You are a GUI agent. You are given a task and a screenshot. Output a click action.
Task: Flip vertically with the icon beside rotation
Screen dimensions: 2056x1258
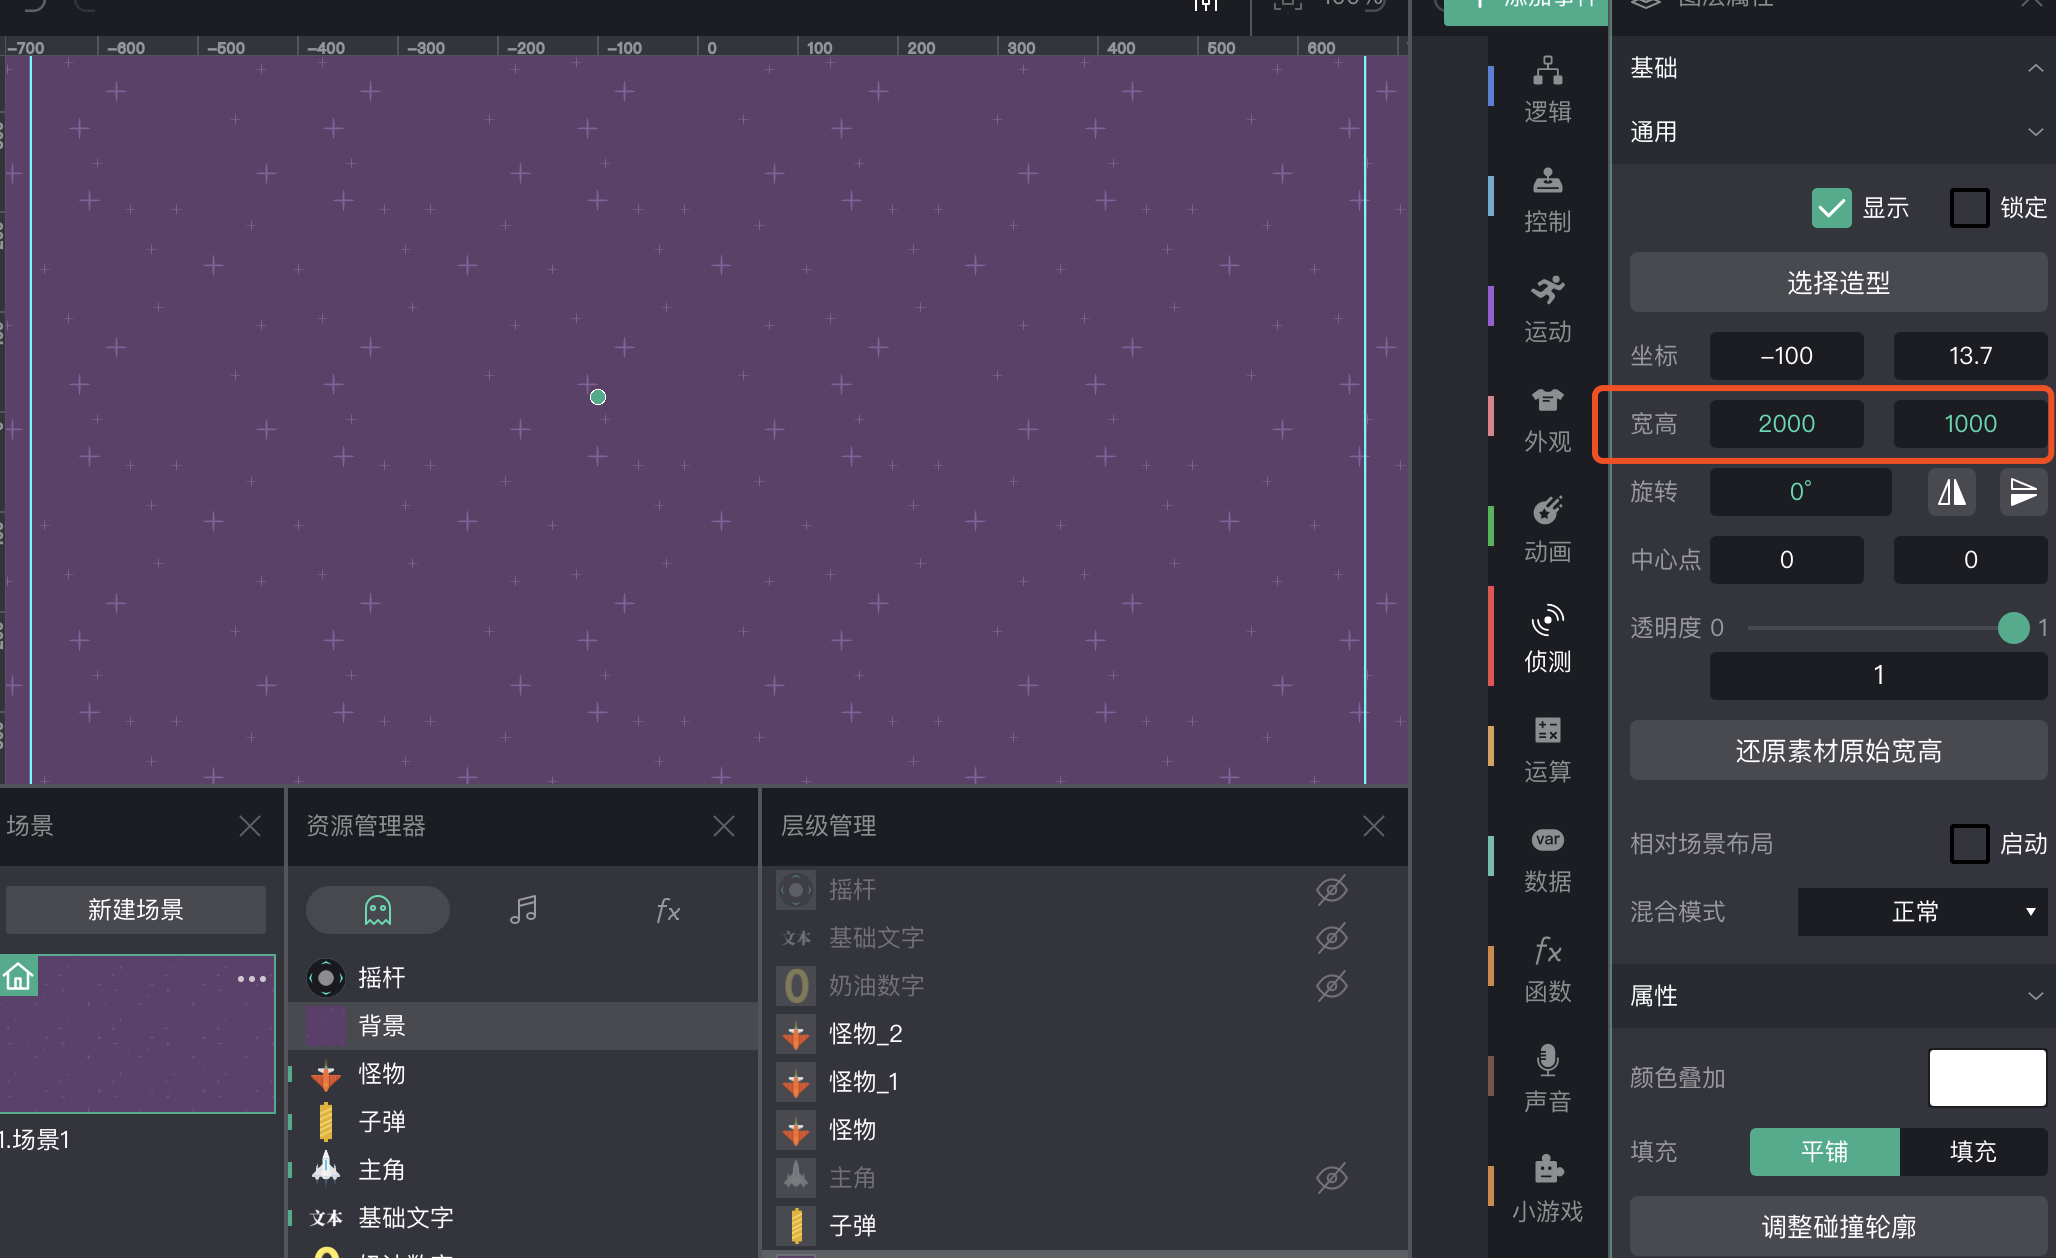(x=2023, y=492)
